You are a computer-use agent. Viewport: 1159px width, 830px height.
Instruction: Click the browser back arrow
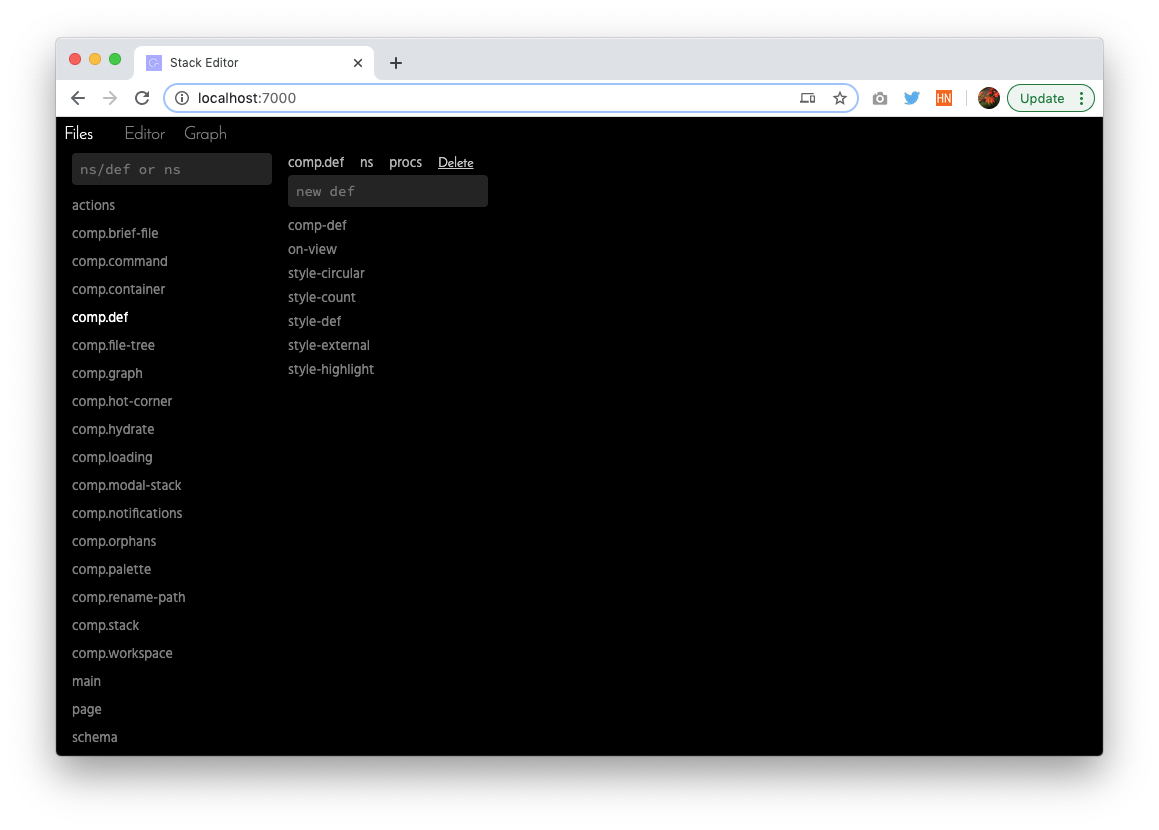pos(78,98)
